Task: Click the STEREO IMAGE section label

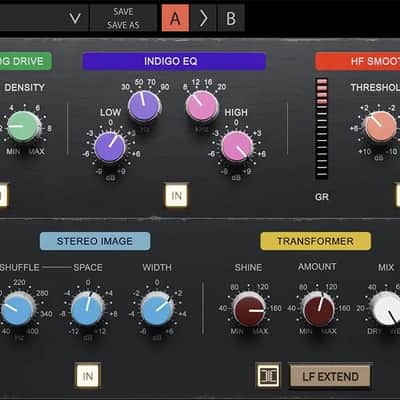Action: point(95,241)
